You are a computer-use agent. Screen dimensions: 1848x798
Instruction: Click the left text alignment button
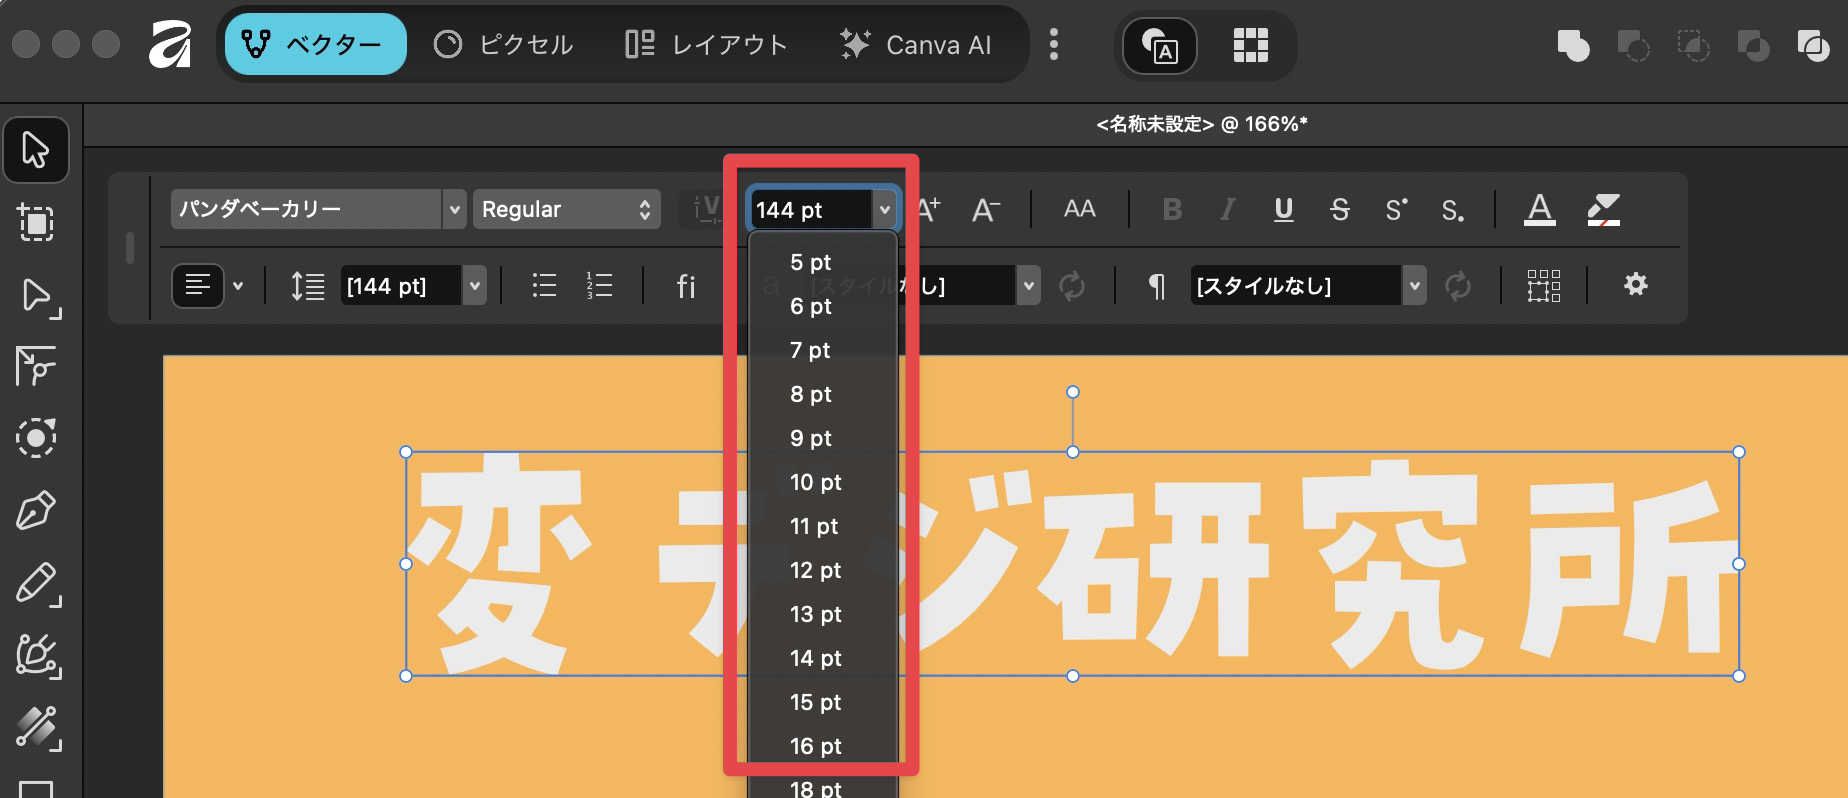click(198, 286)
